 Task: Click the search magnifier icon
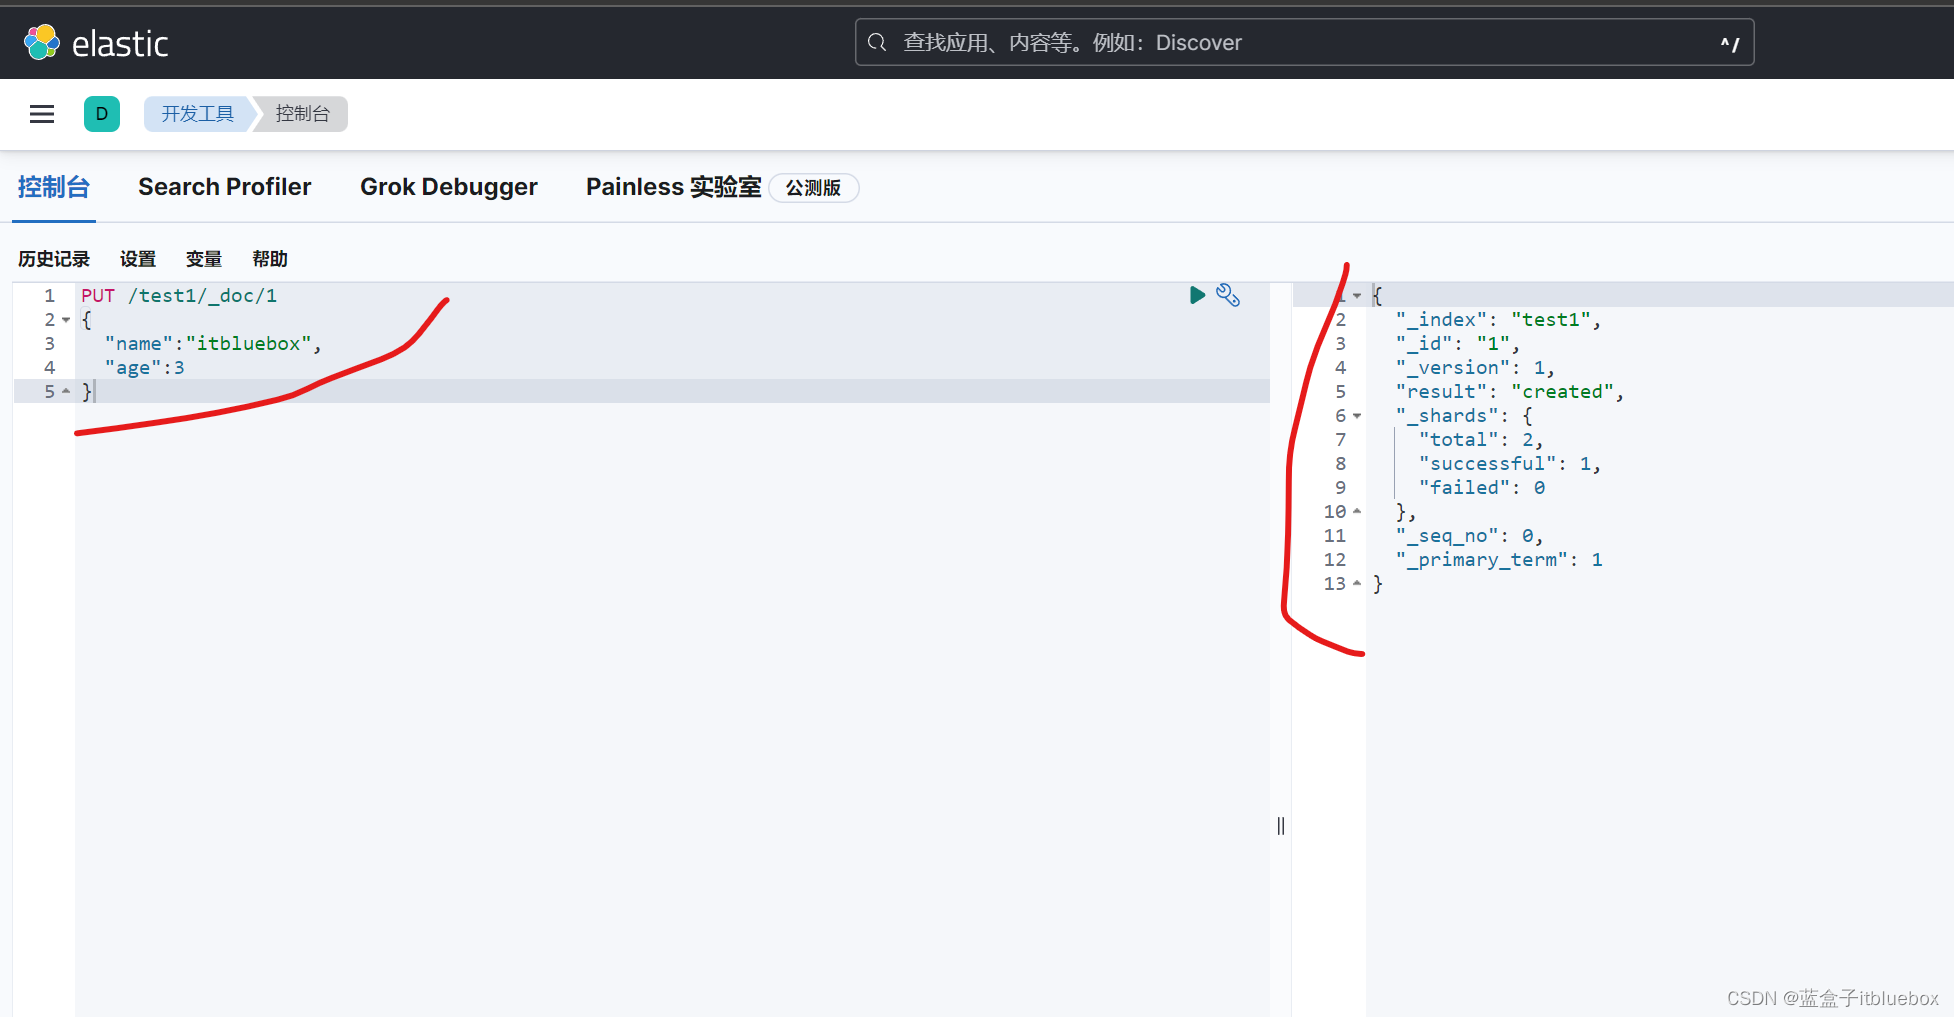(877, 42)
